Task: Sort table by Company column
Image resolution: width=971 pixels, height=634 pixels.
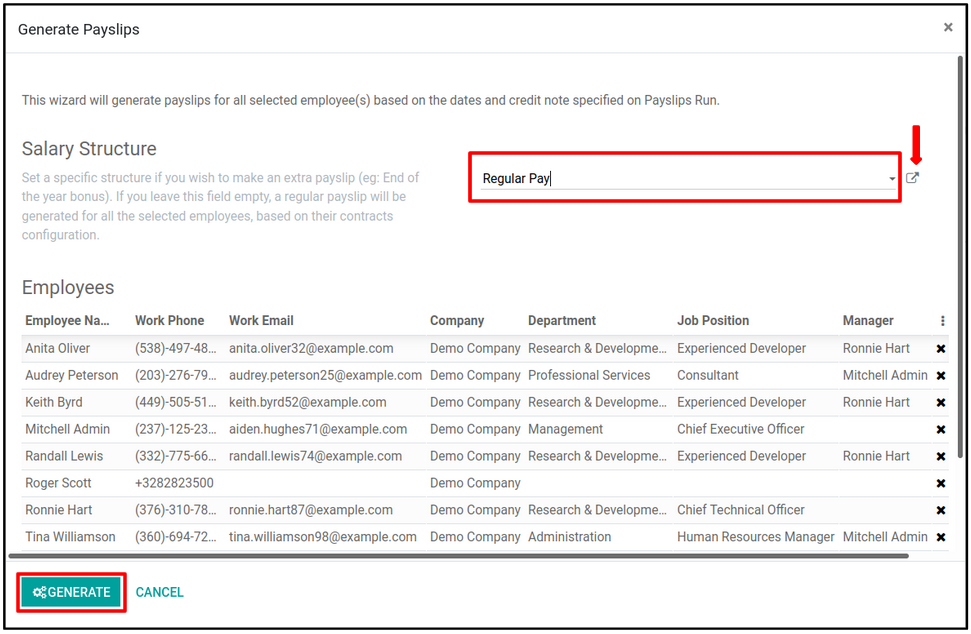Action: click(457, 321)
